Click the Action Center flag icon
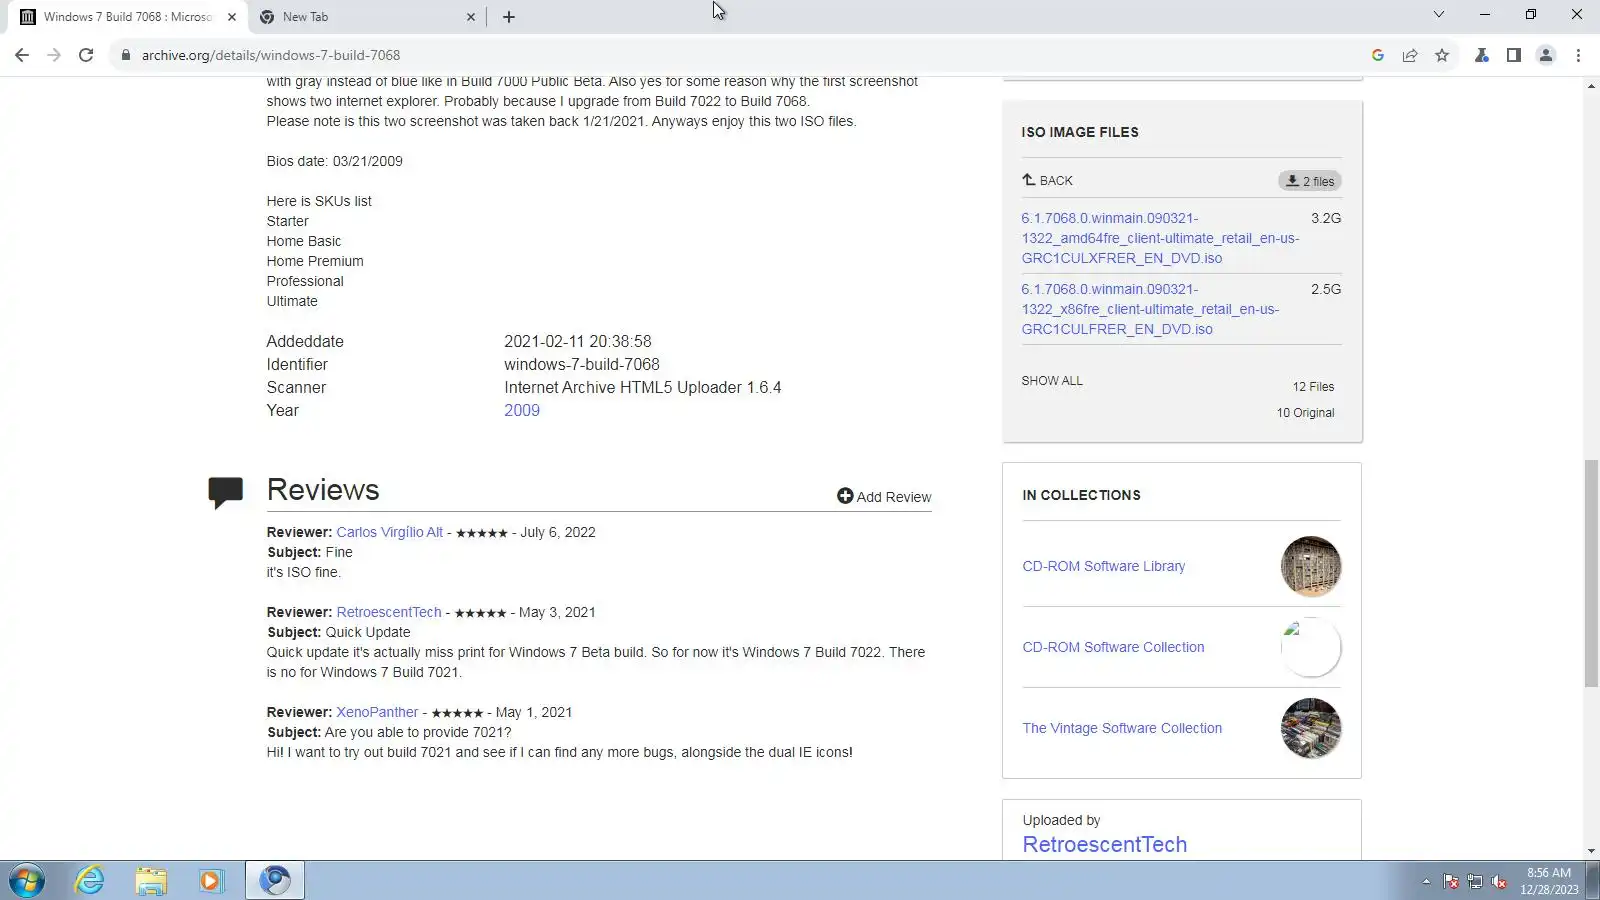 click(x=1450, y=881)
